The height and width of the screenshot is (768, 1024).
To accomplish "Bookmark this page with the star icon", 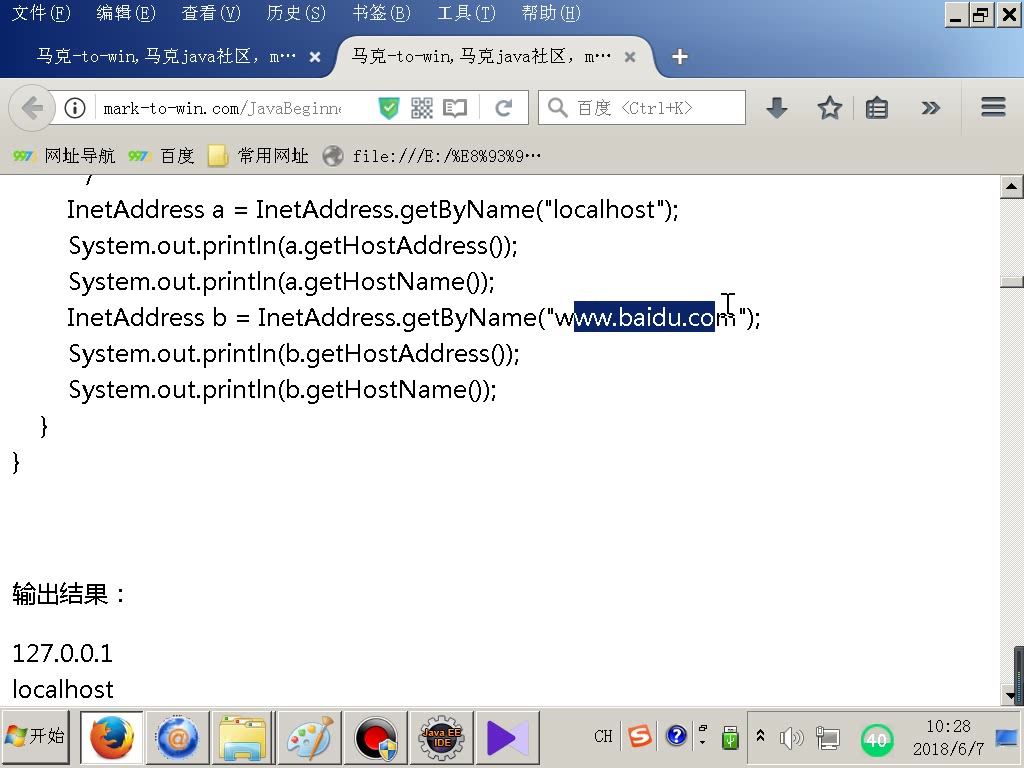I will pyautogui.click(x=828, y=107).
